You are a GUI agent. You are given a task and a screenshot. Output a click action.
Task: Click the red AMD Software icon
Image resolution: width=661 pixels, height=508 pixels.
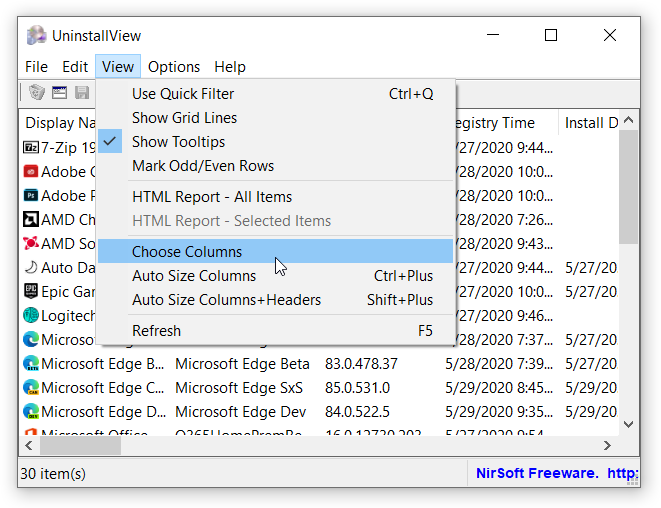coord(31,243)
